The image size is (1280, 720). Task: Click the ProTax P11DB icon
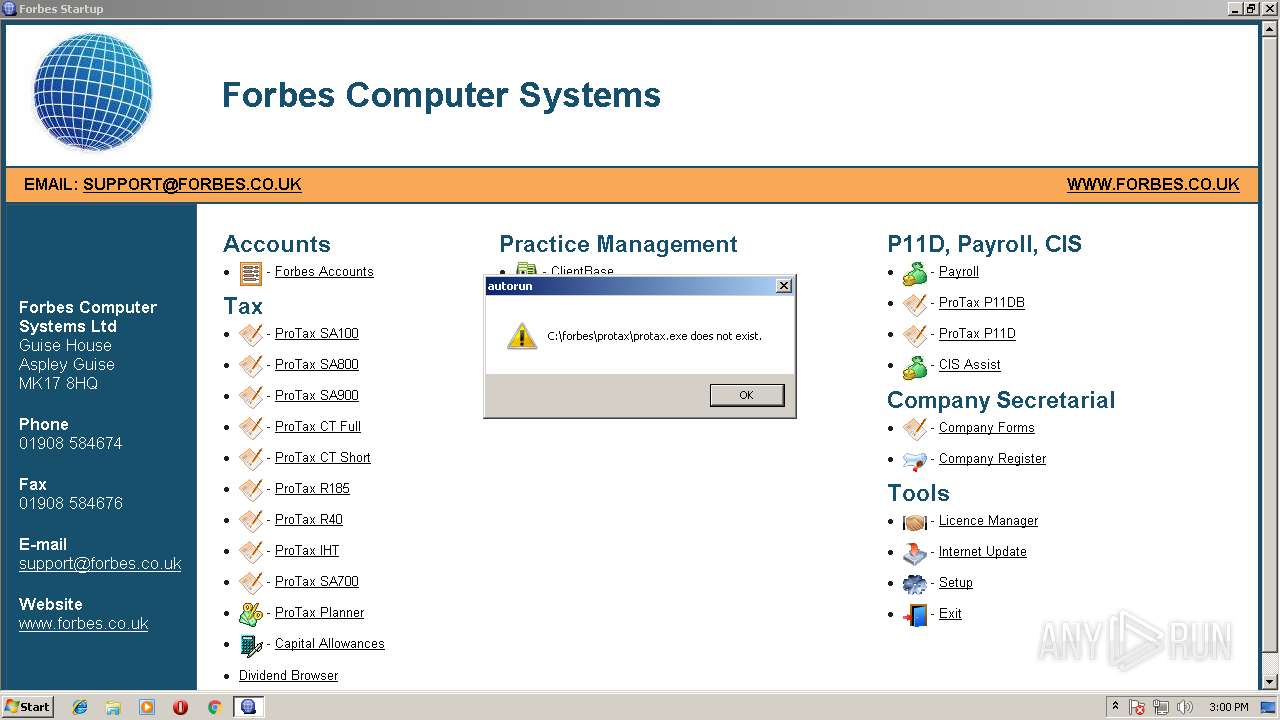tap(915, 304)
